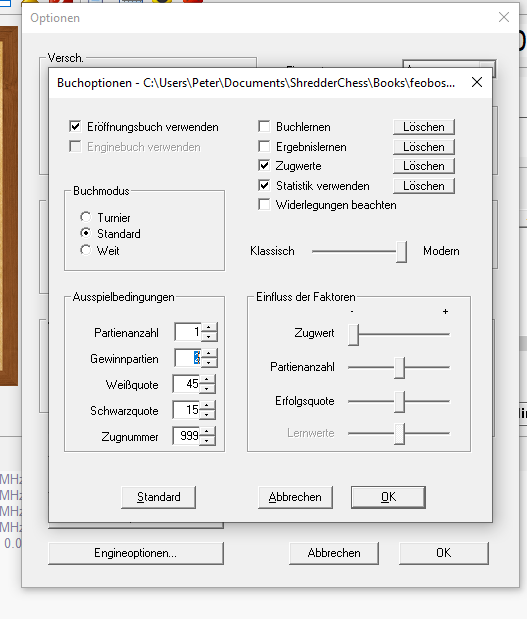
Task: Click the Zugnummer number field
Action: (186, 436)
